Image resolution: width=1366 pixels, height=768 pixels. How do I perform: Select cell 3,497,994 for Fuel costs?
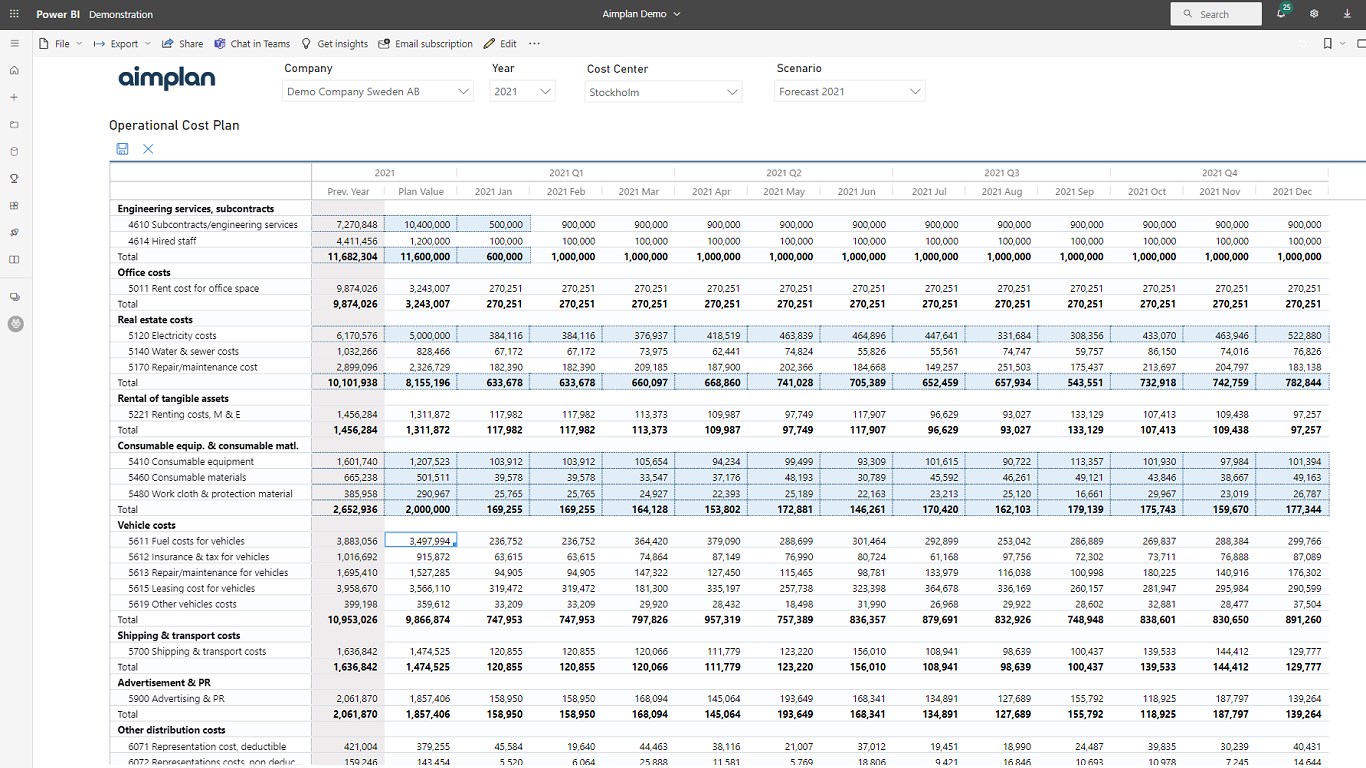[x=420, y=541]
